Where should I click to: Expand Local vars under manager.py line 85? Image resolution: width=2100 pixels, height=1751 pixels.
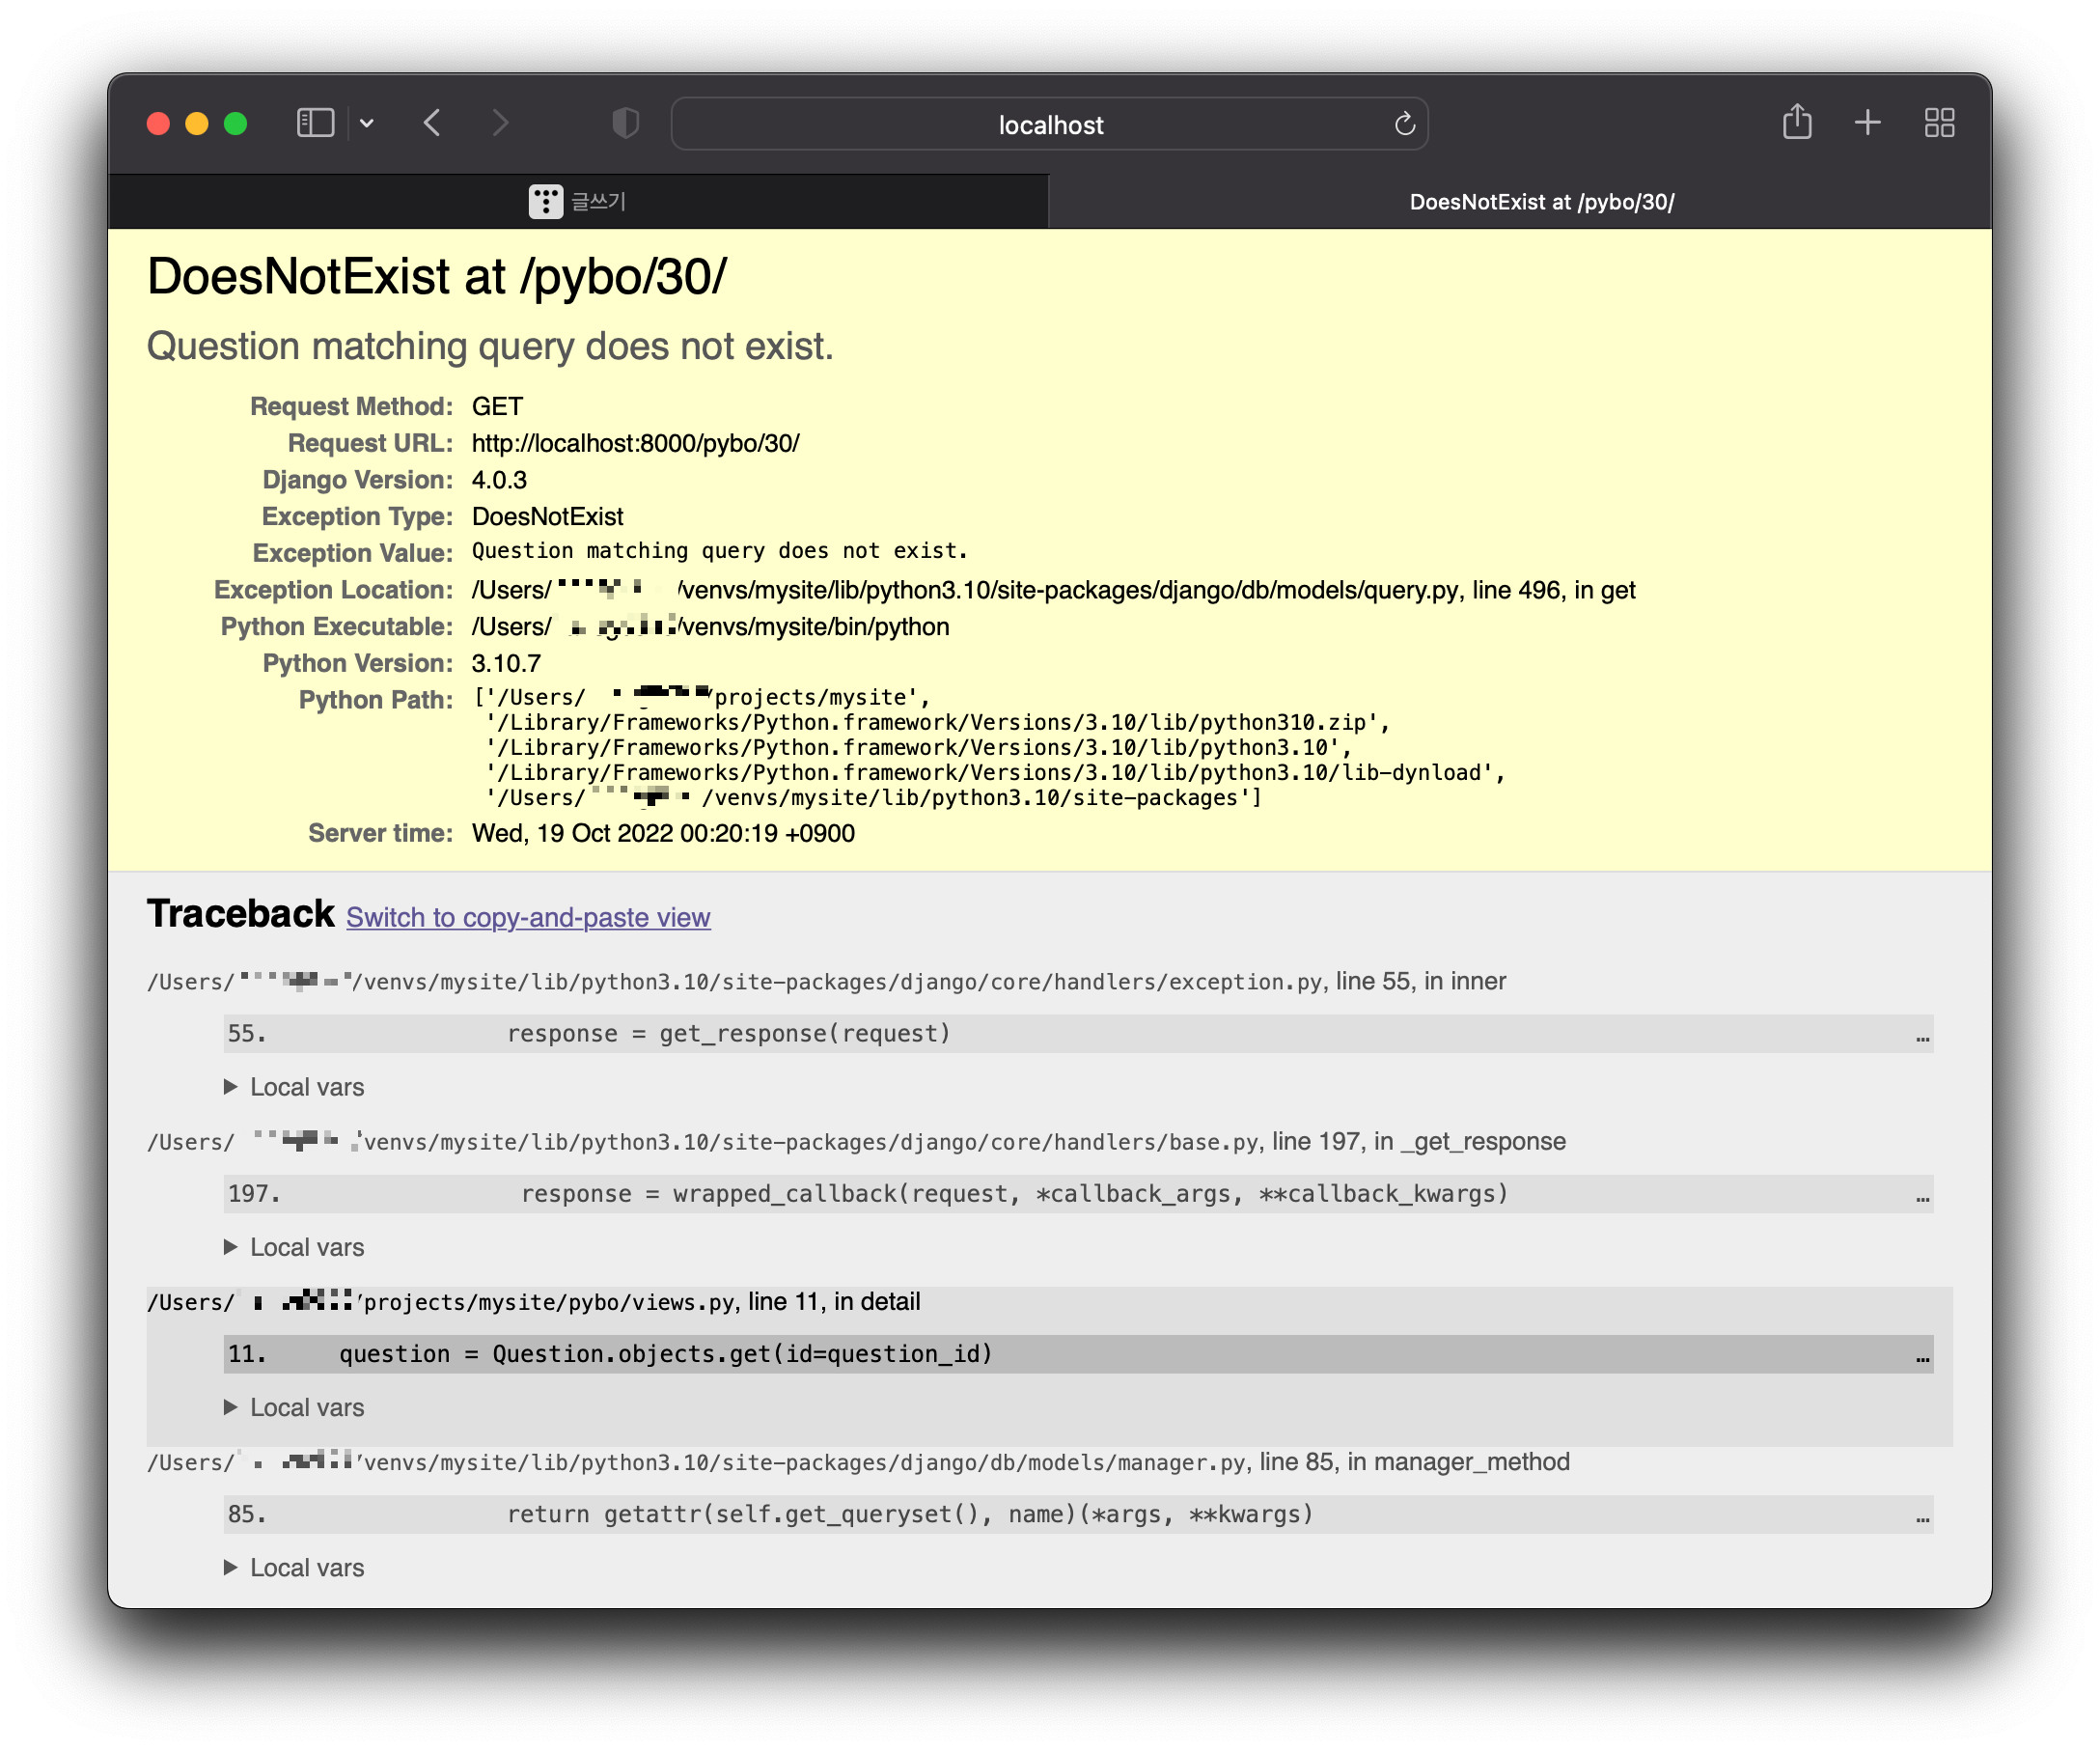pos(295,1567)
